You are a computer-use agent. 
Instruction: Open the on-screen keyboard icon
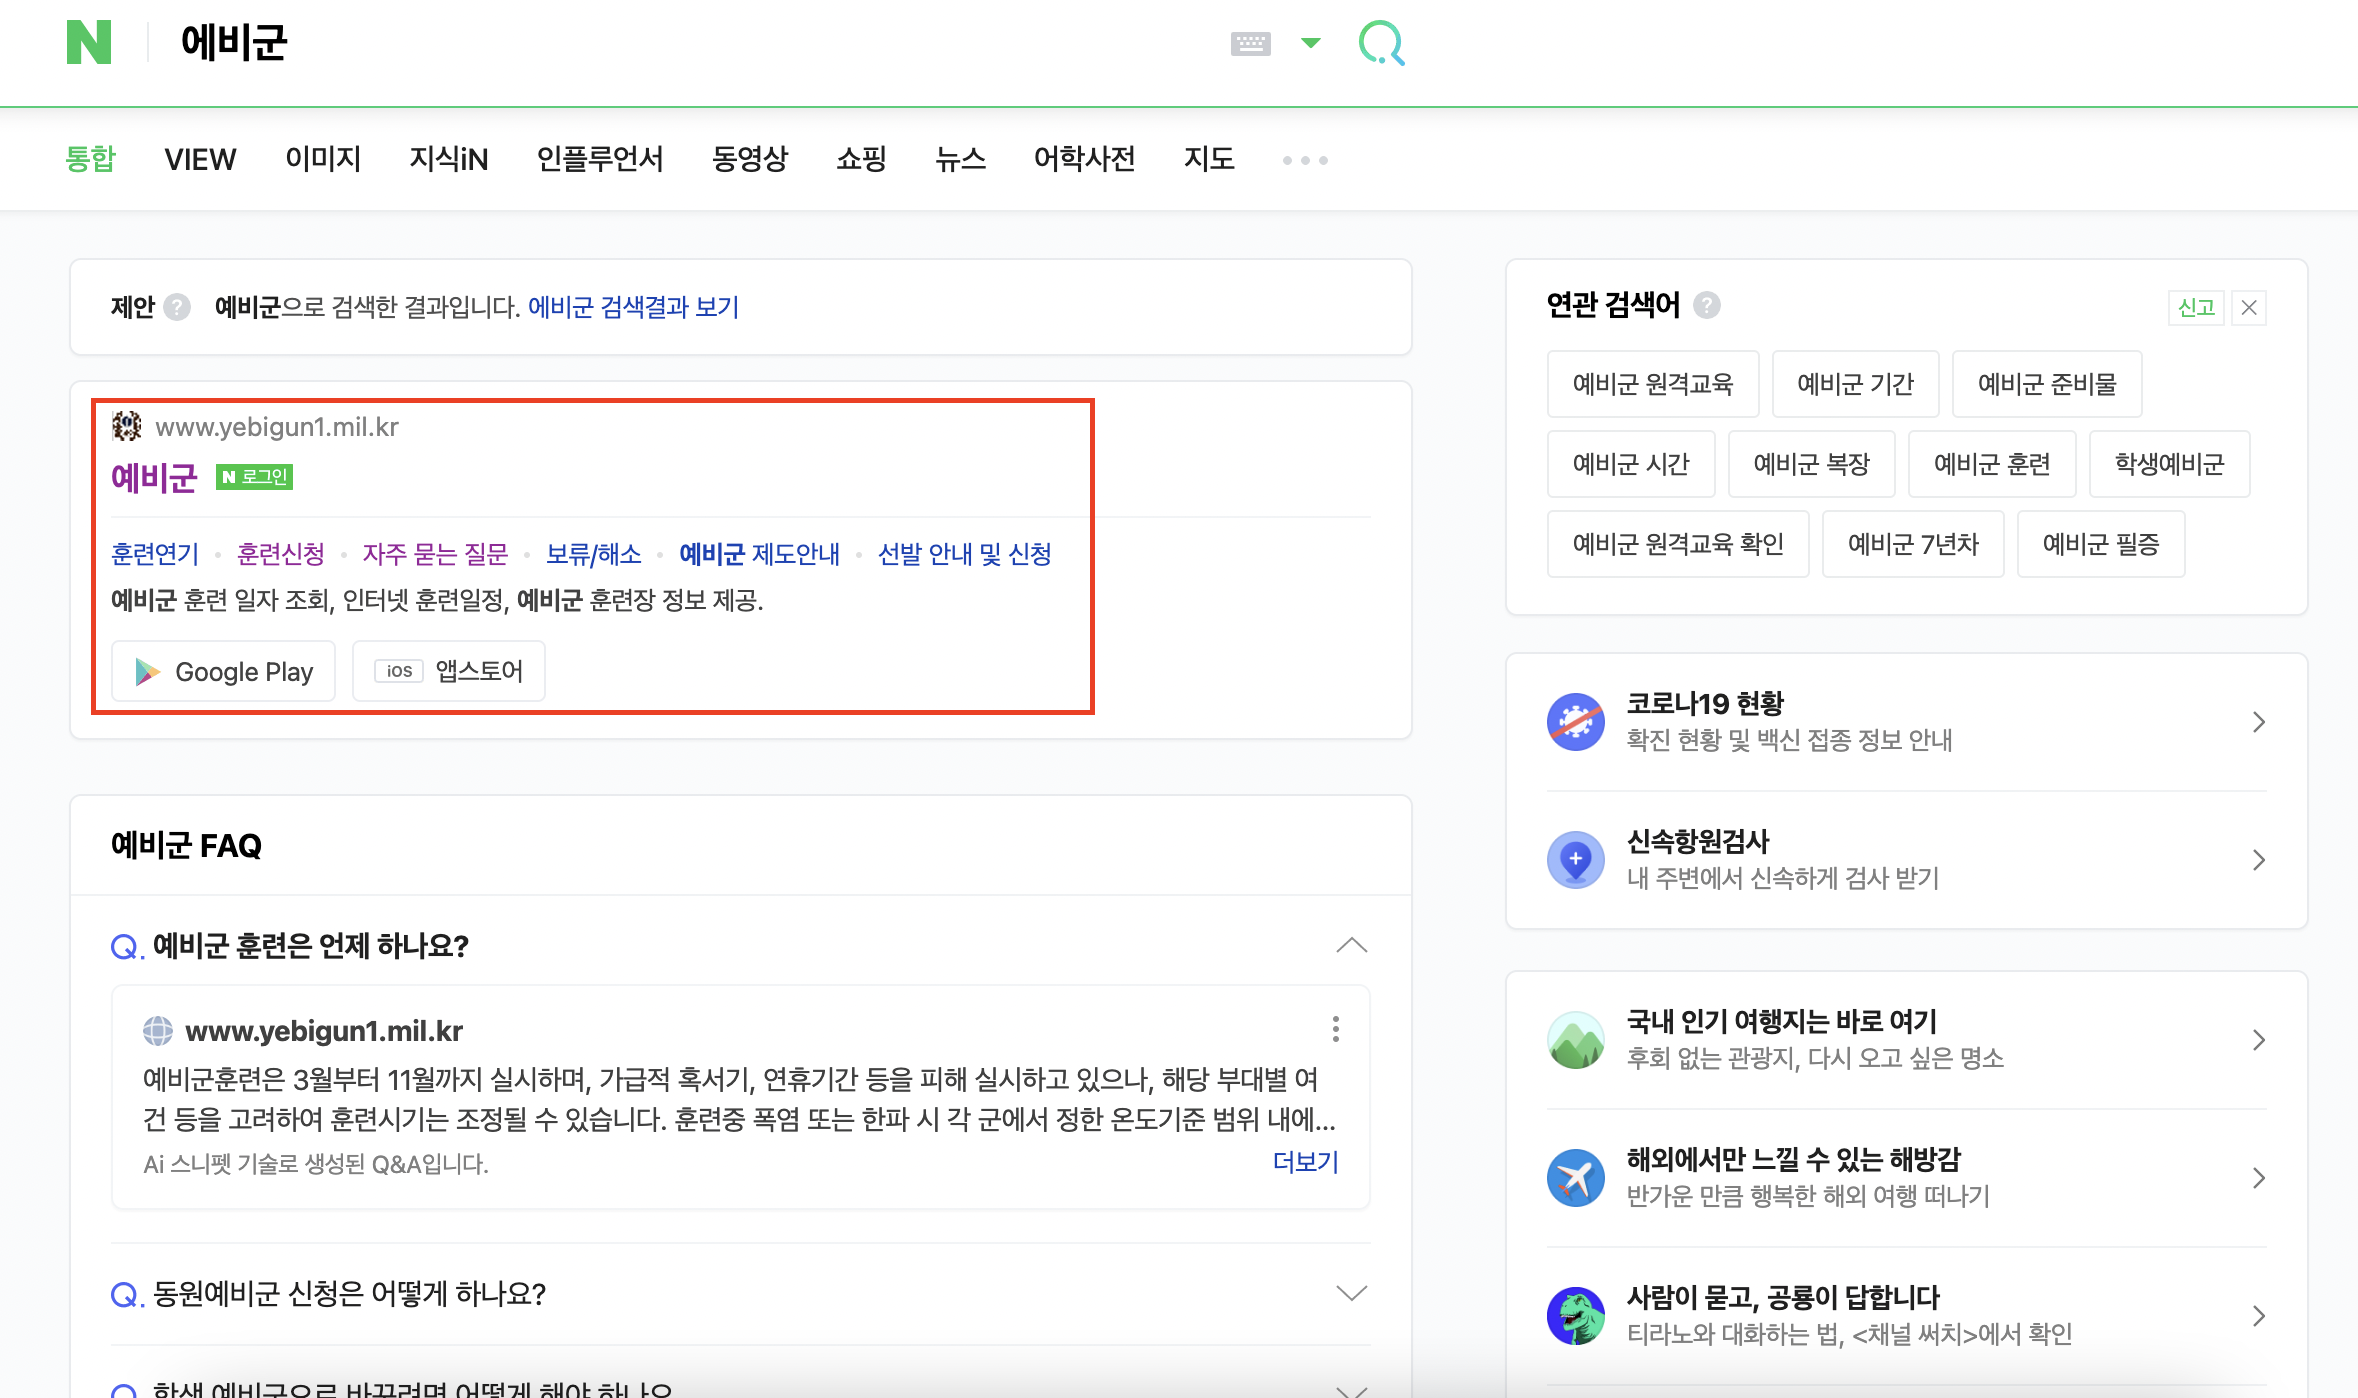tap(1250, 43)
